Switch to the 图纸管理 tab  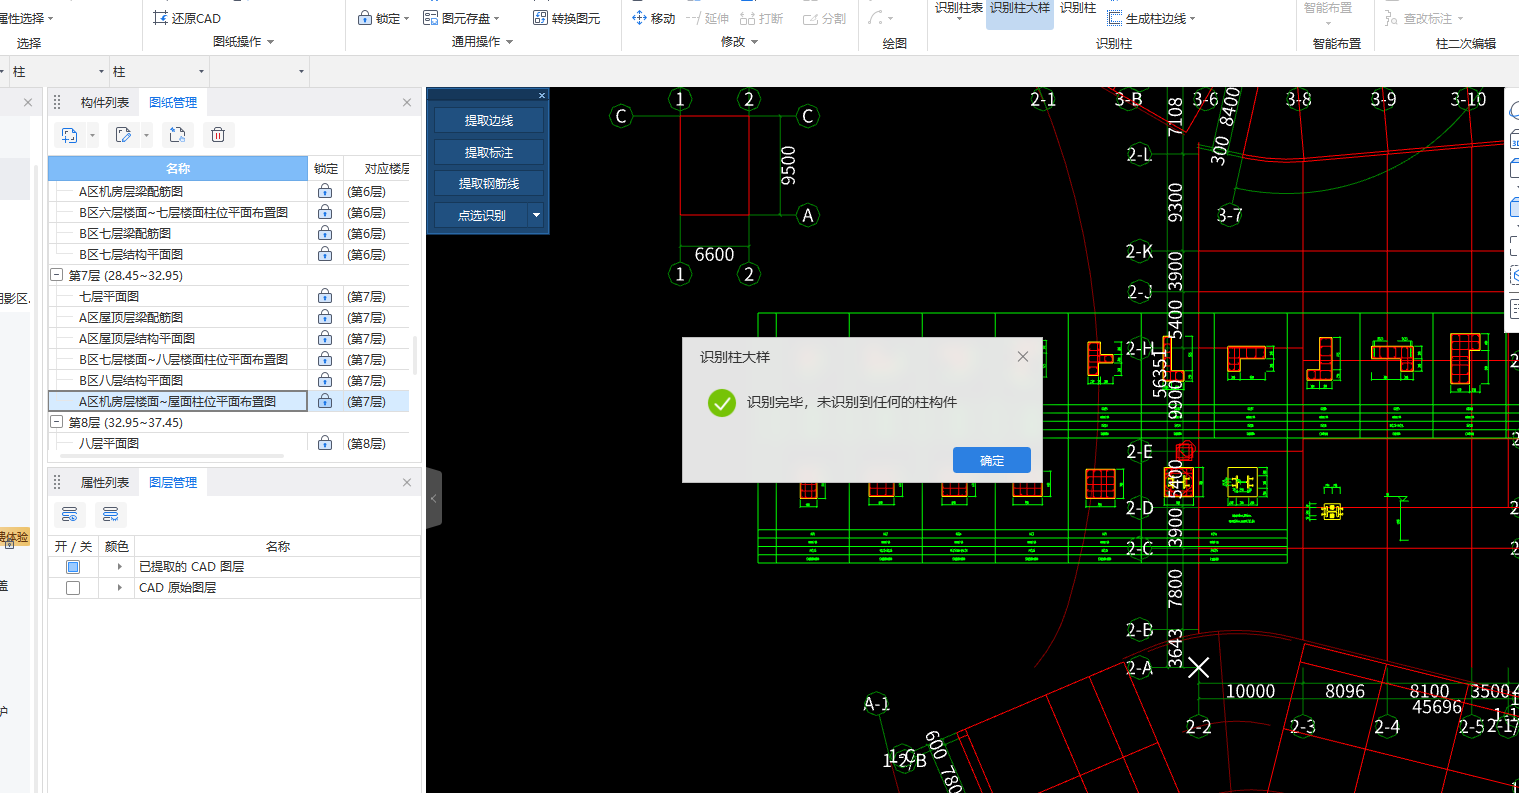pos(173,102)
